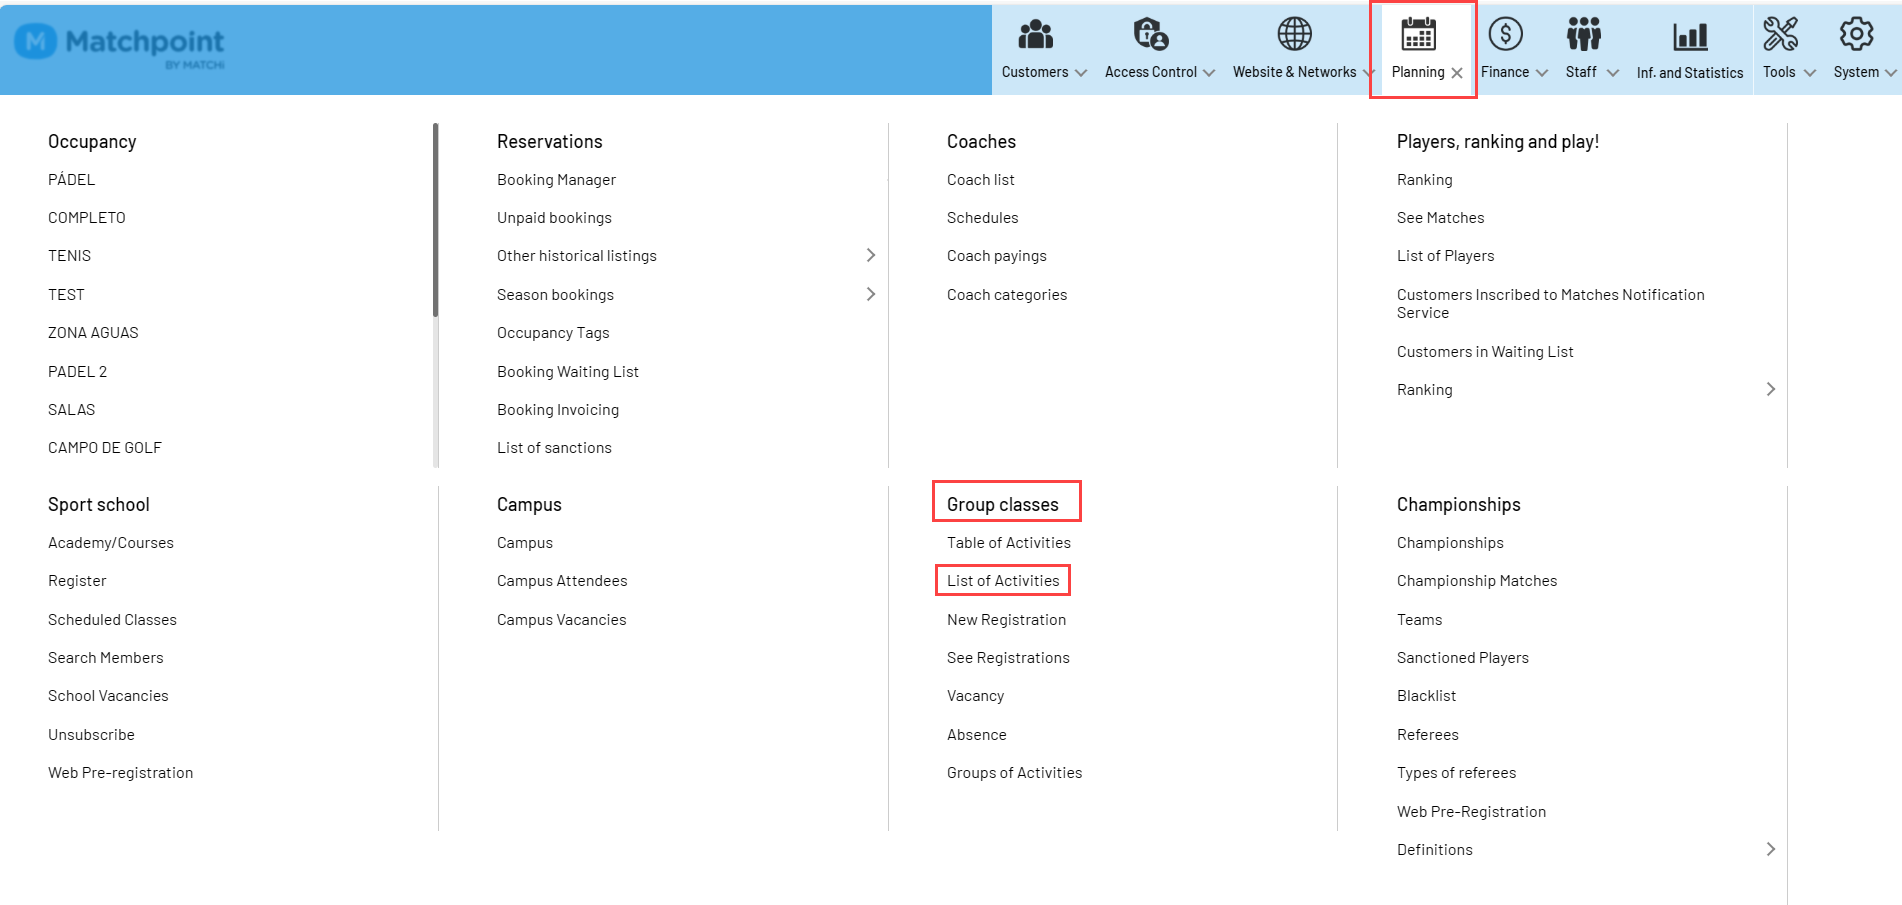Expand the Season bookings submenu
This screenshot has width=1902, height=905.
click(x=871, y=294)
